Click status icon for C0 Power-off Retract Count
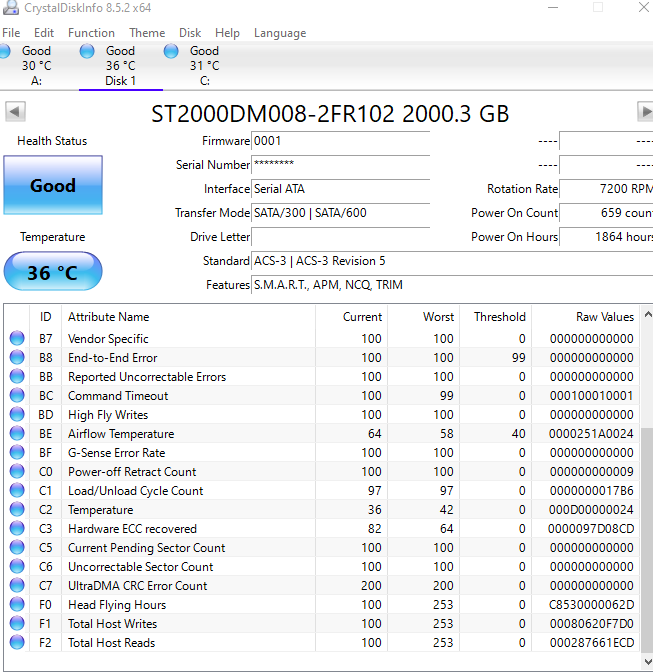The height and width of the screenshot is (672, 653). tap(17, 471)
